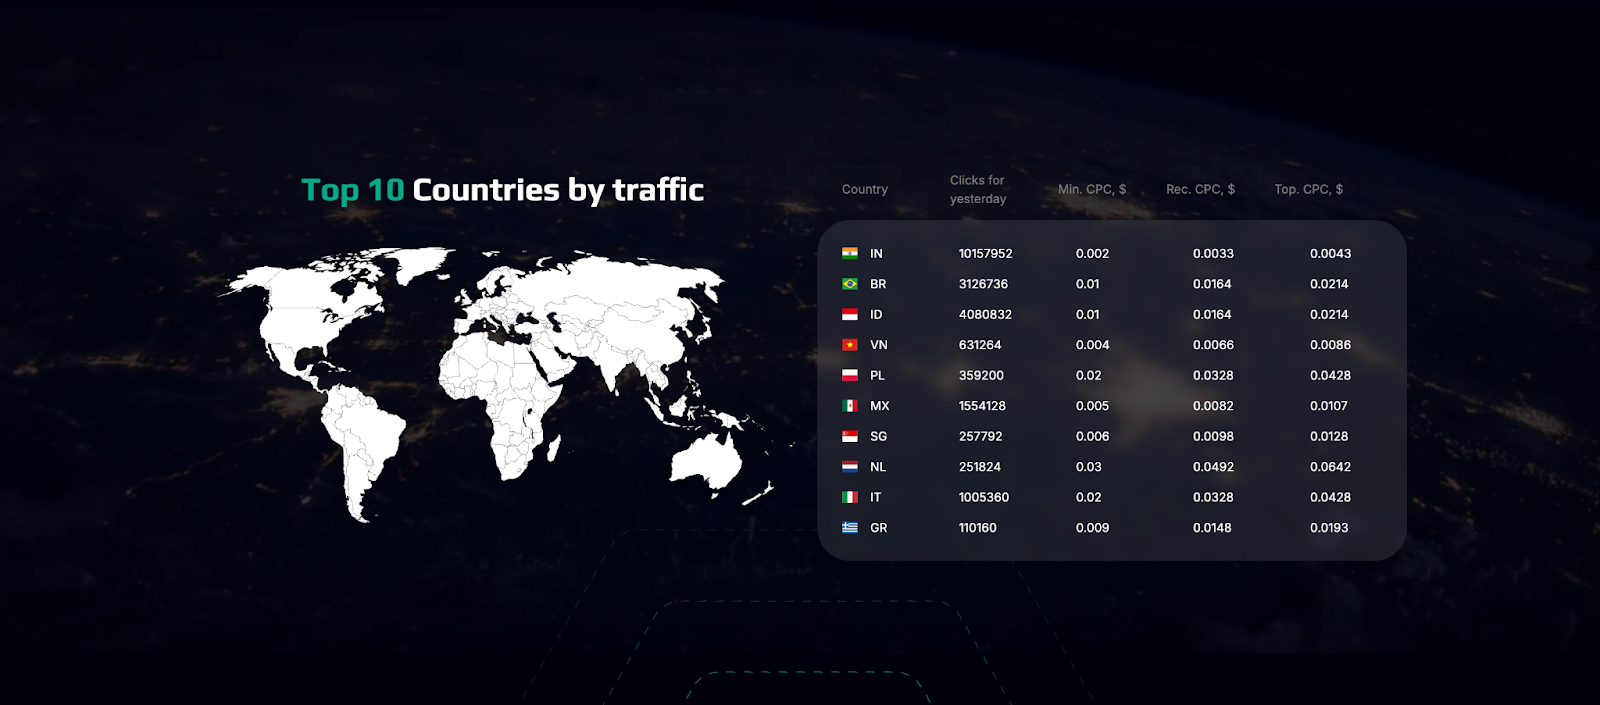Select the Vietnam flag icon
The image size is (1600, 705).
[x=850, y=345]
